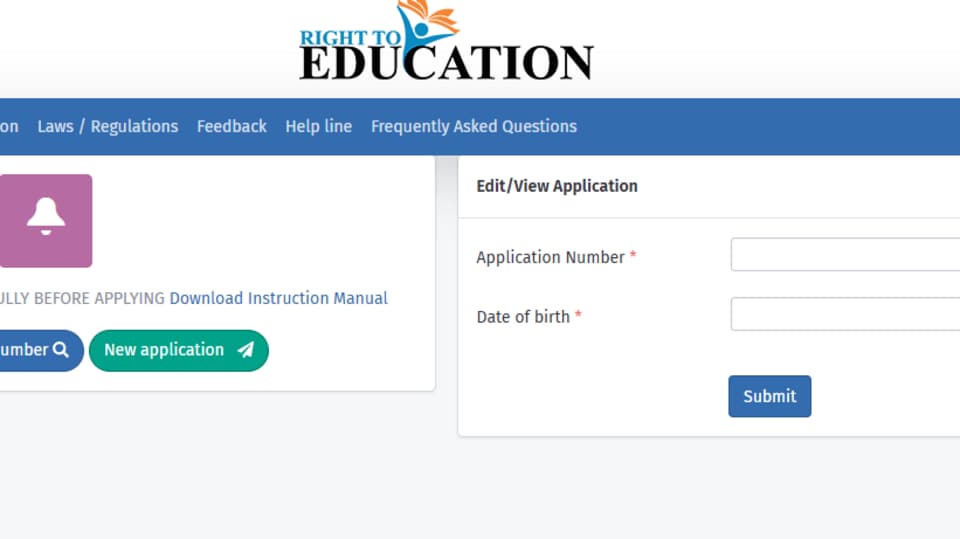Click the white bell notification icon

point(45,217)
